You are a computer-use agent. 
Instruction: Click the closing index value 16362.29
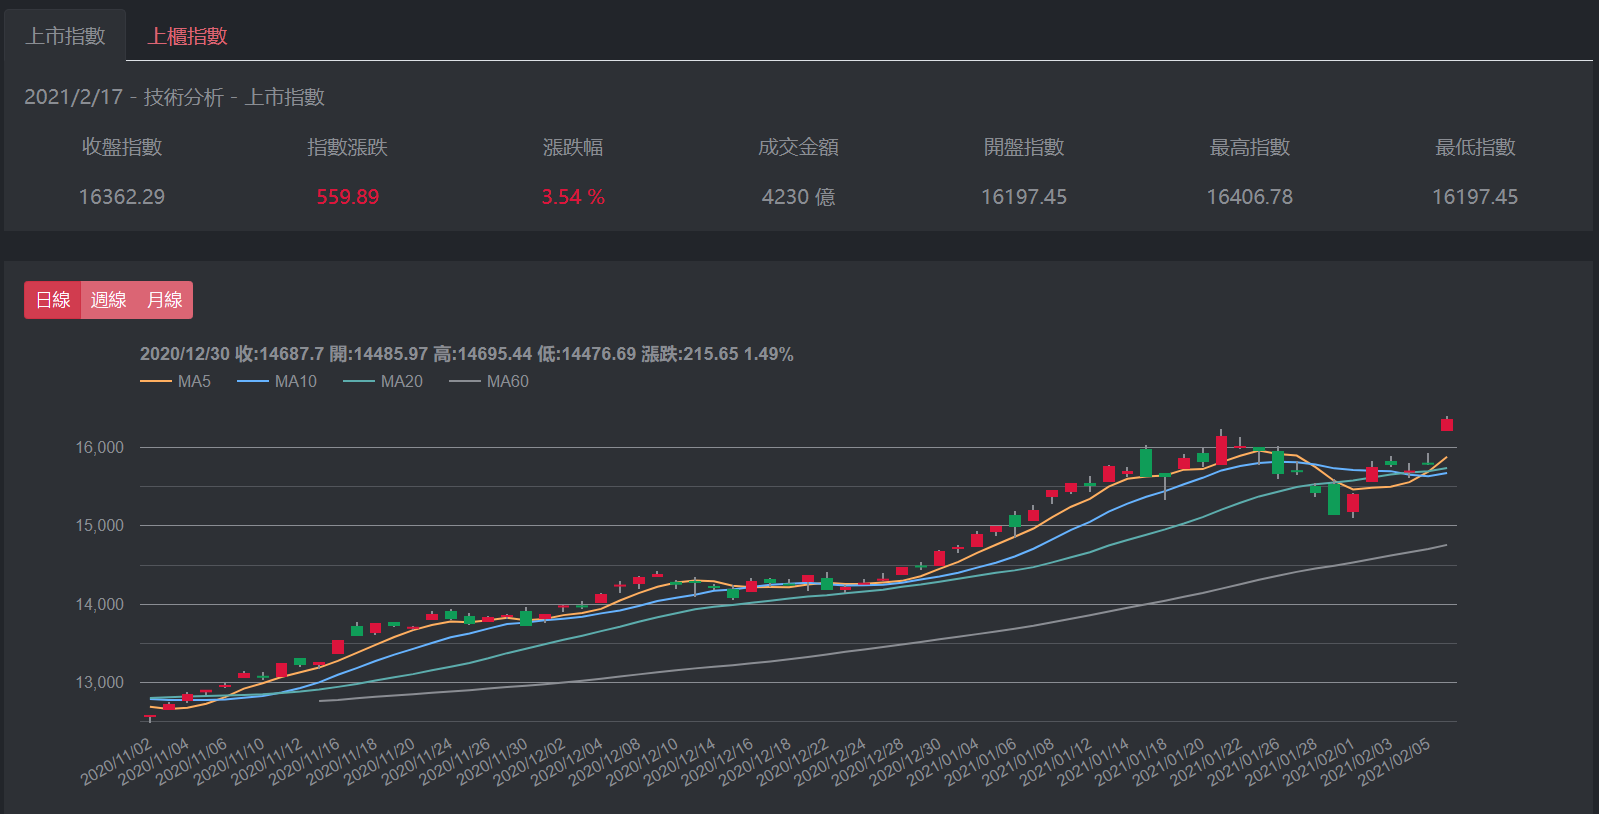pyautogui.click(x=122, y=197)
